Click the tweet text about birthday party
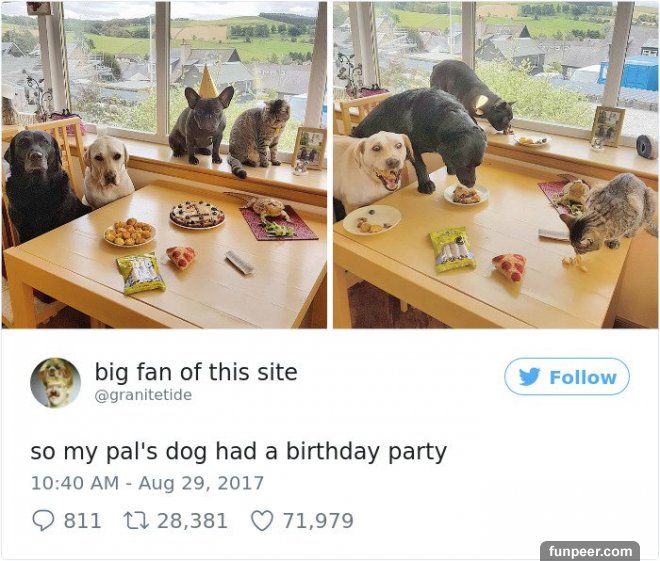660x561 pixels. [238, 452]
